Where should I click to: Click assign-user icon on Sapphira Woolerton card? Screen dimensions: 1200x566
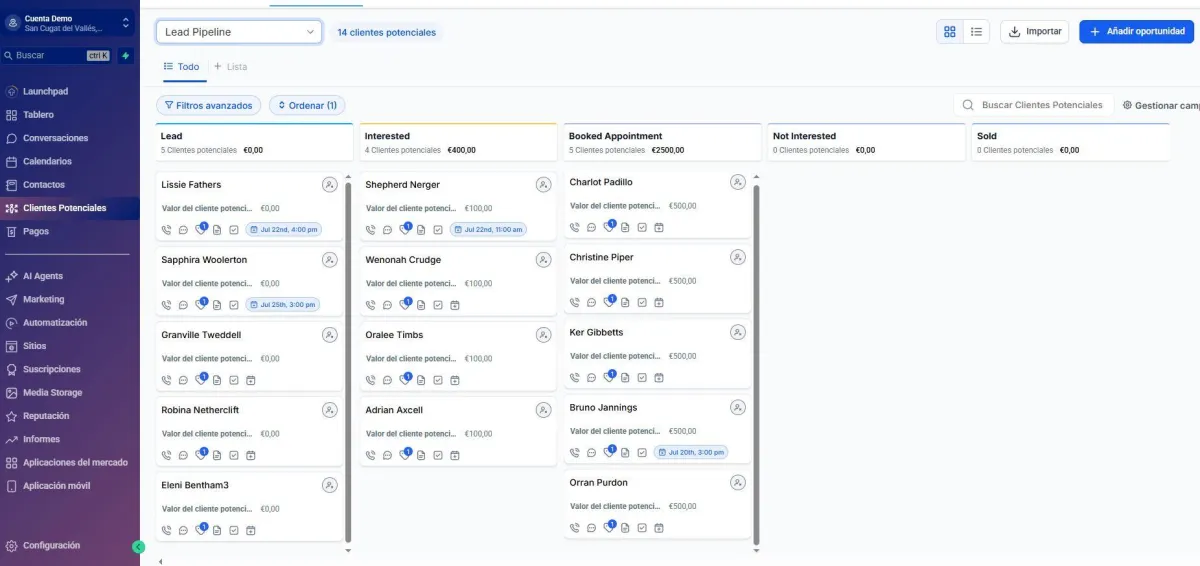(x=330, y=260)
